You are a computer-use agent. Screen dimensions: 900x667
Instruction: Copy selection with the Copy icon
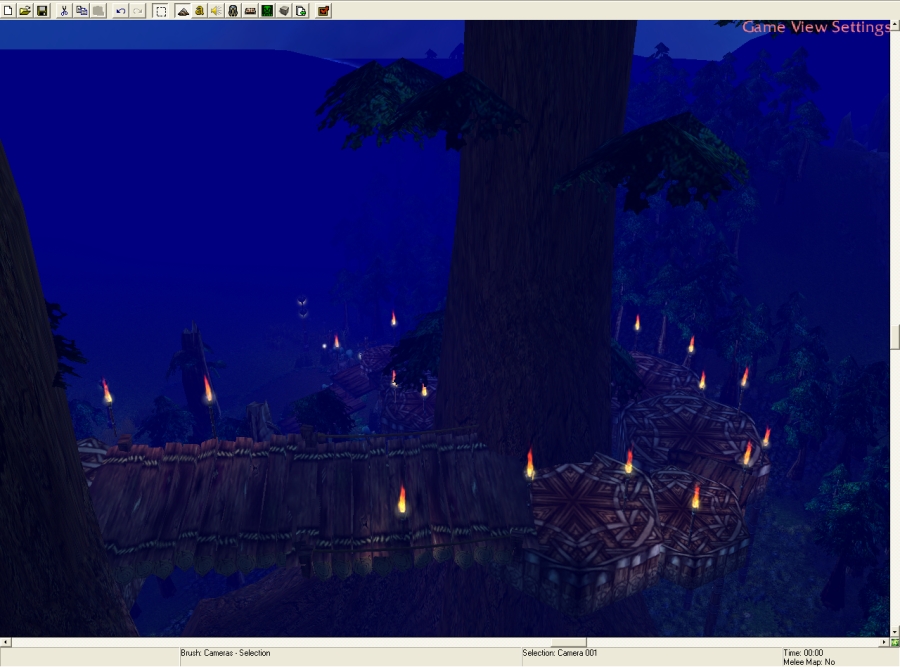pos(82,10)
